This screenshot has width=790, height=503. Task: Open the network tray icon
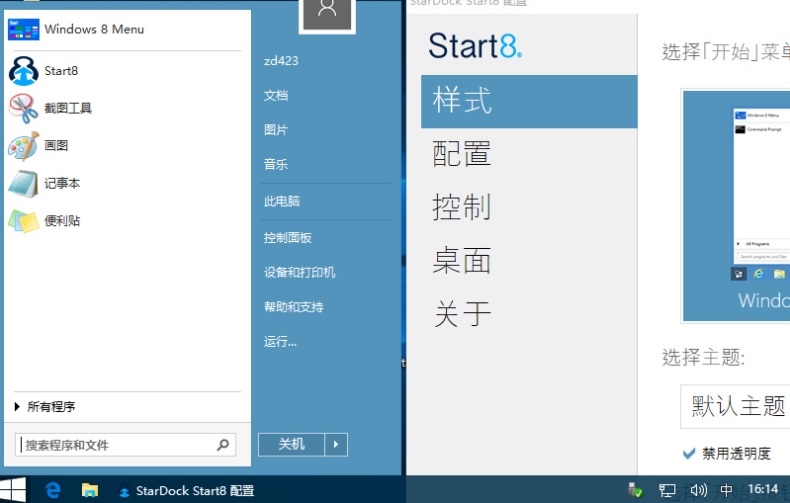point(667,490)
